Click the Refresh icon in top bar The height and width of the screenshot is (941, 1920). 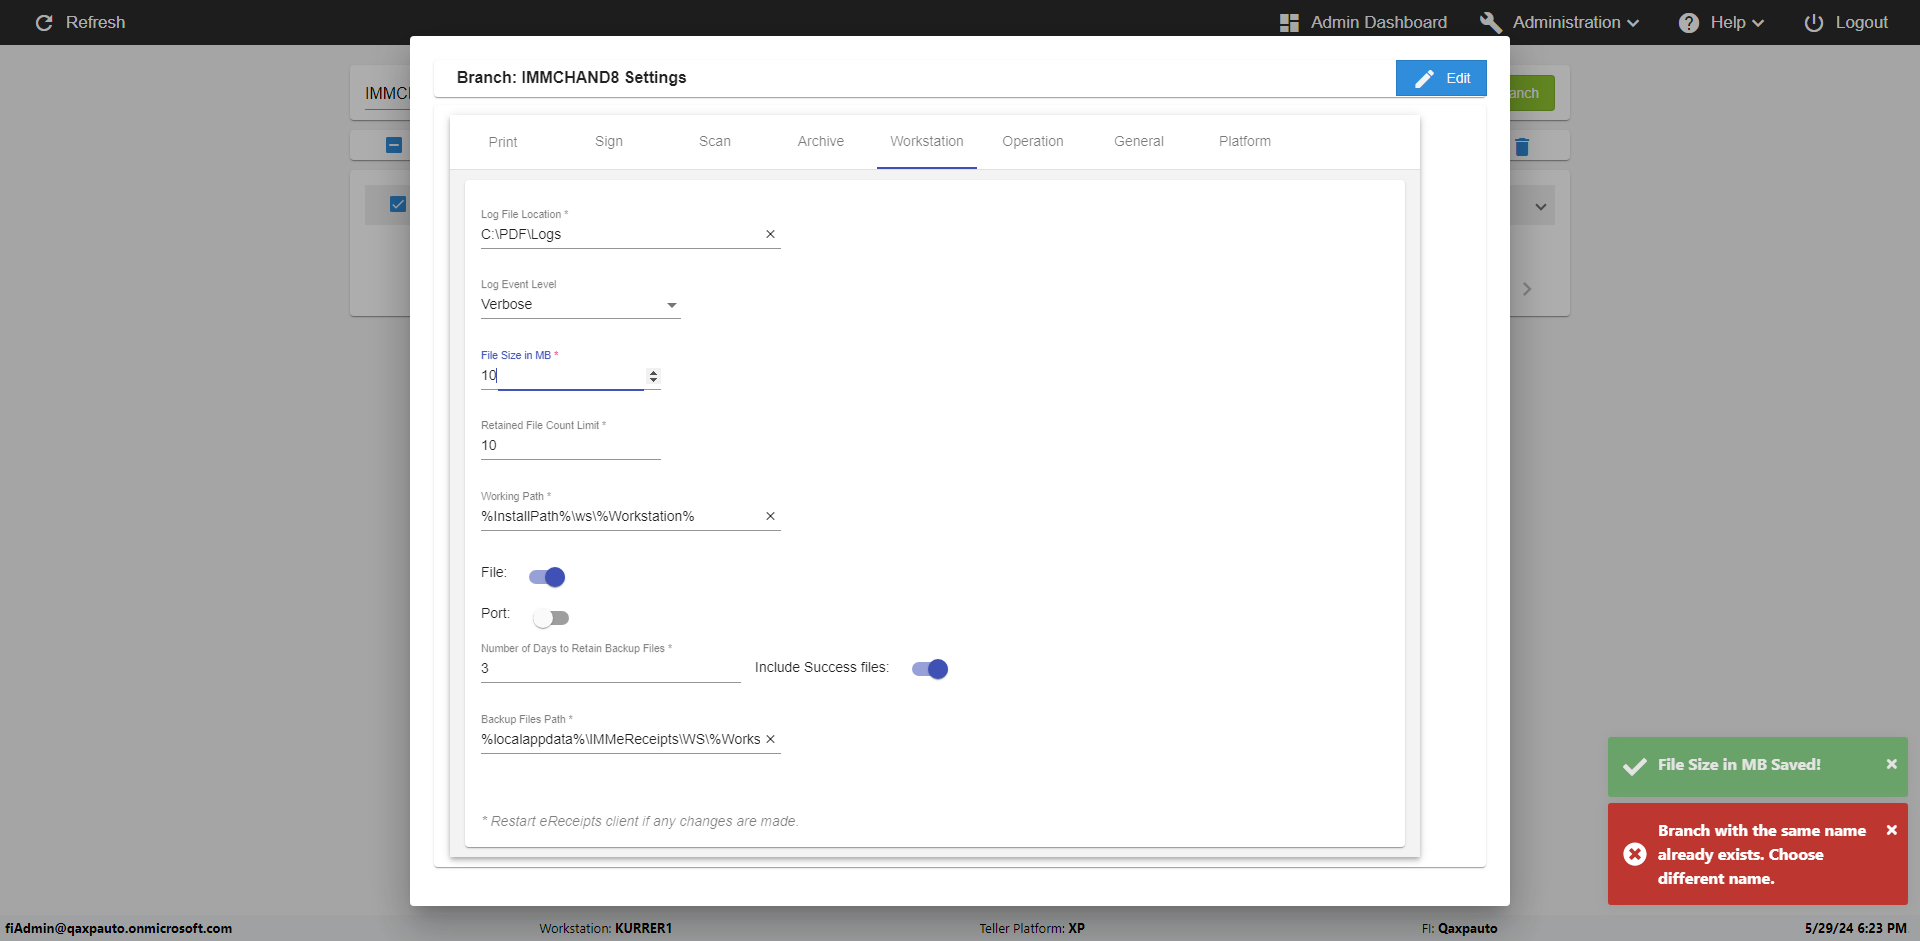44,22
